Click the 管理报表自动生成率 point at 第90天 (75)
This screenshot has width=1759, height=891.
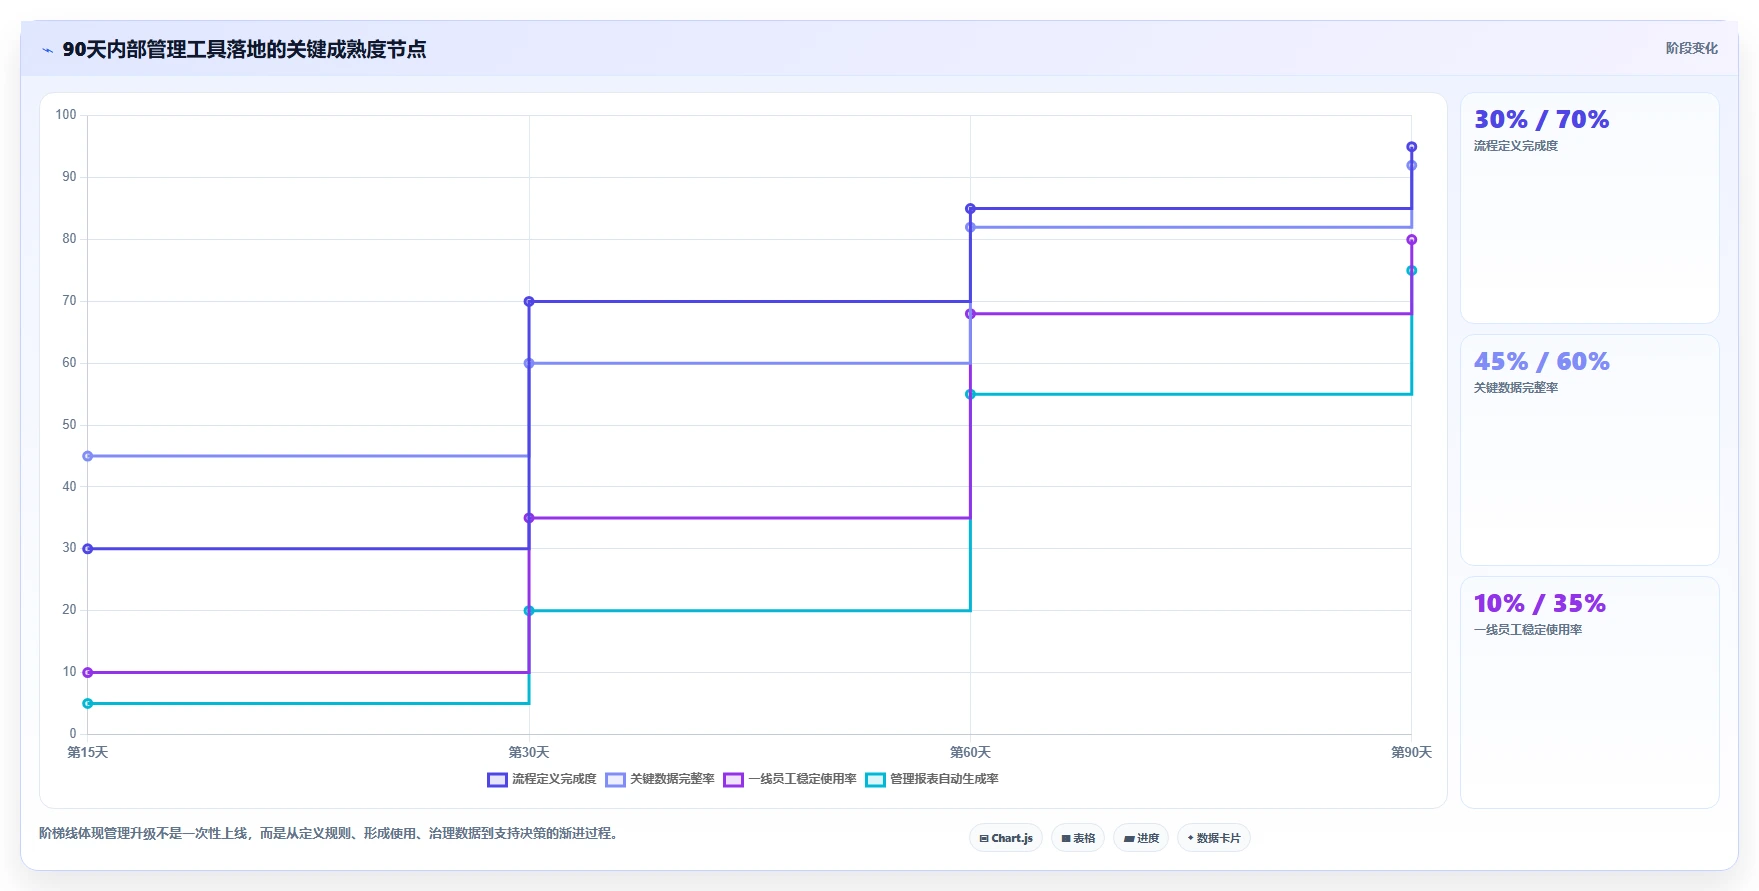point(1412,271)
